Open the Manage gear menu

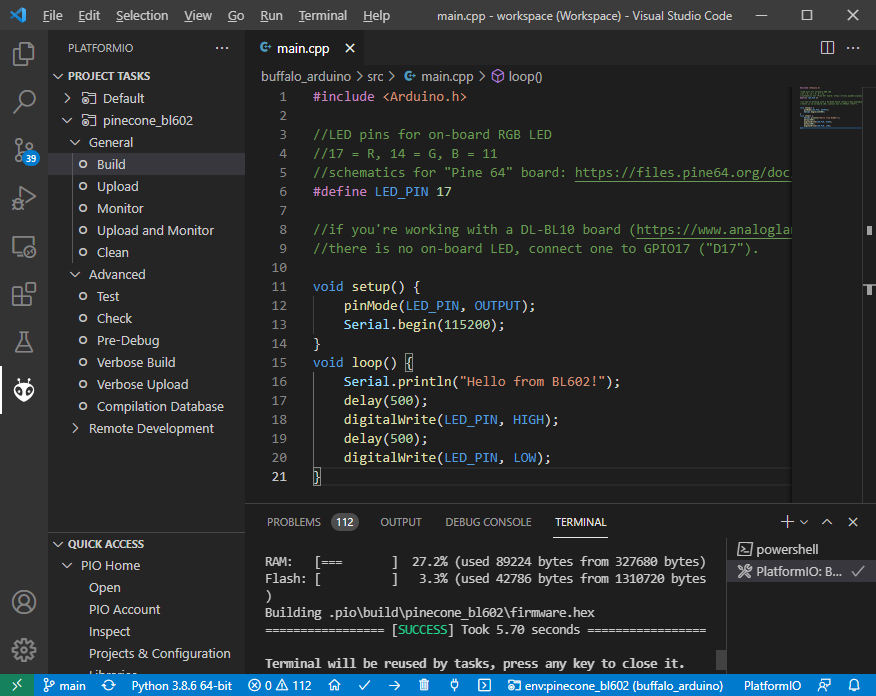tap(23, 650)
